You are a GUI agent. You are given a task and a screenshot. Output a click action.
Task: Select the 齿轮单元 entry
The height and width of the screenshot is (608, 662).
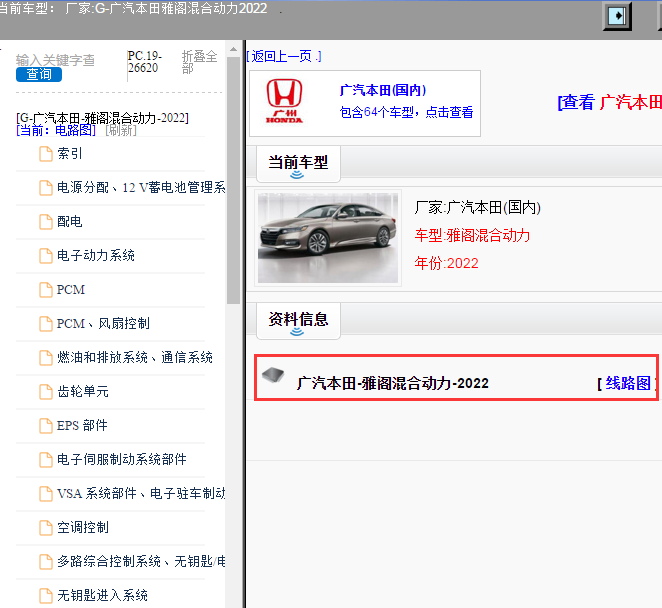(83, 391)
